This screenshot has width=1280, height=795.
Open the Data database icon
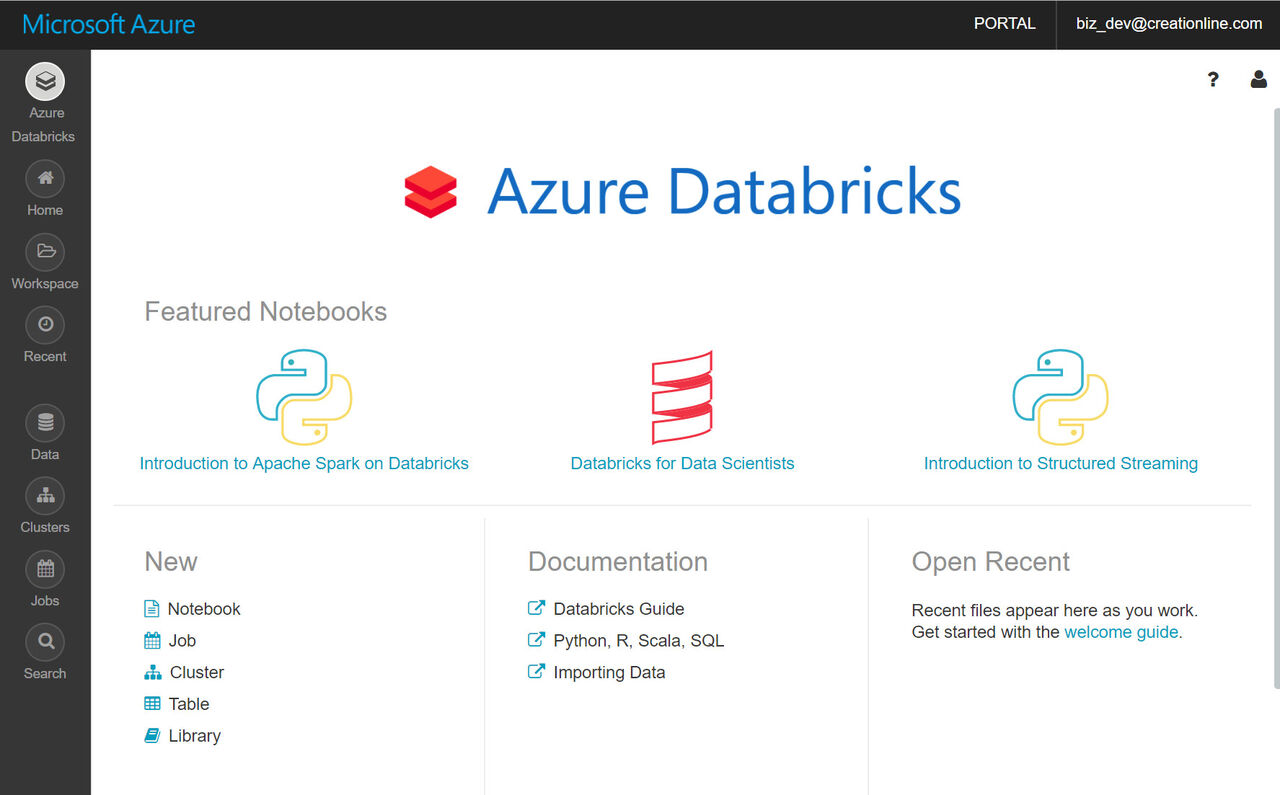45,423
